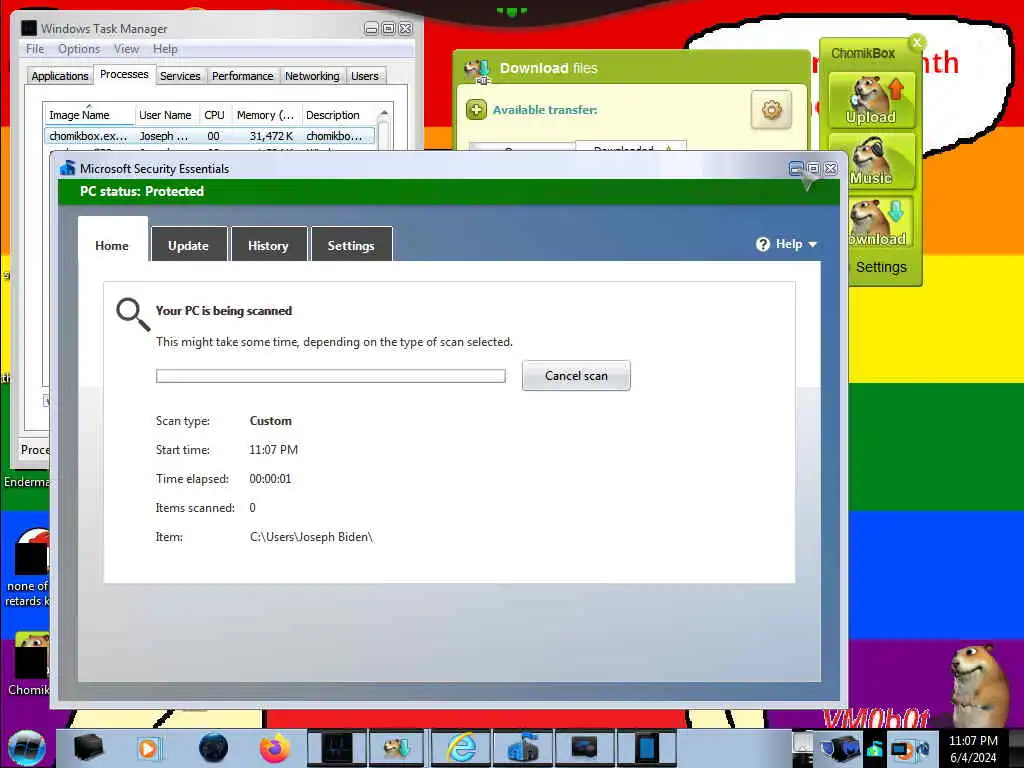Screen dimensions: 1024x768
Task: Open Windows Media Player from the taskbar
Action: coord(148,748)
